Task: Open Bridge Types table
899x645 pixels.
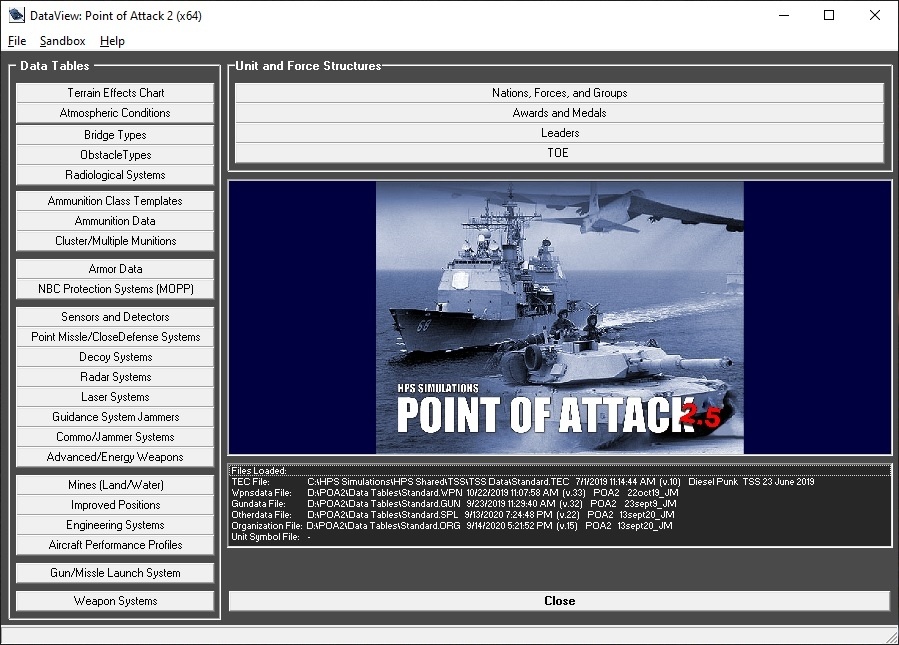Action: (115, 135)
